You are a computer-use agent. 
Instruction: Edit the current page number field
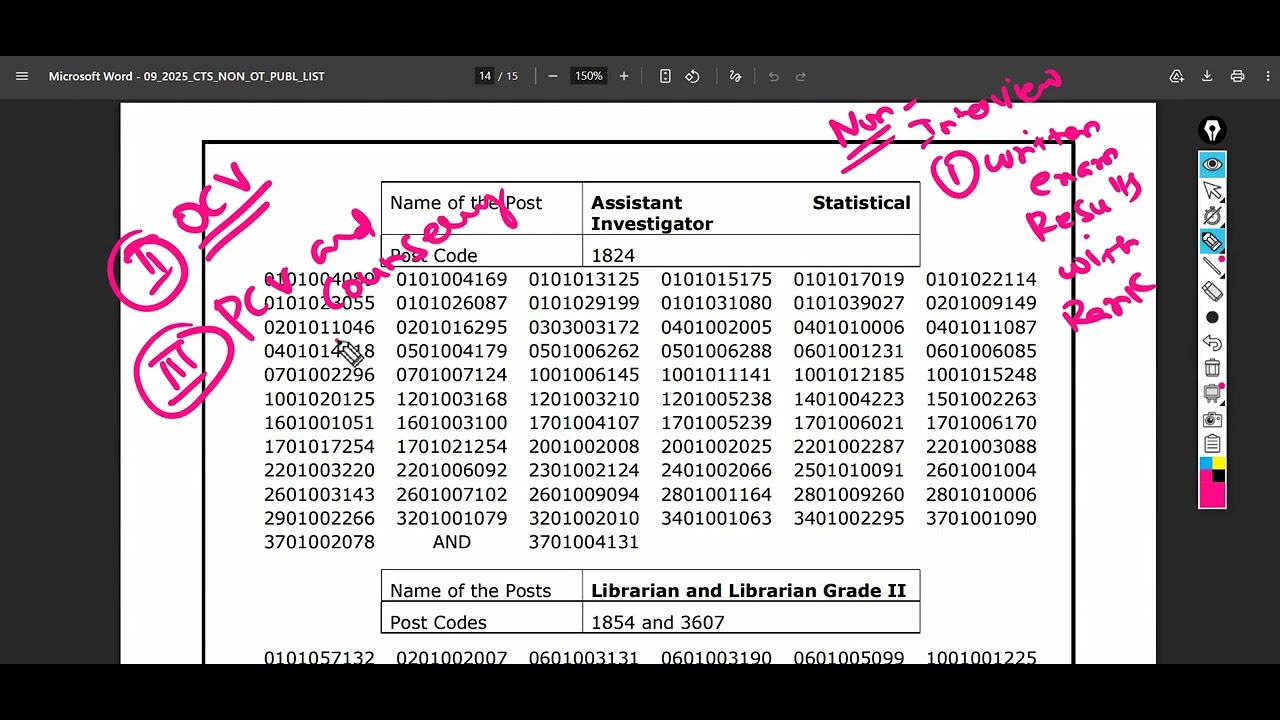point(485,76)
